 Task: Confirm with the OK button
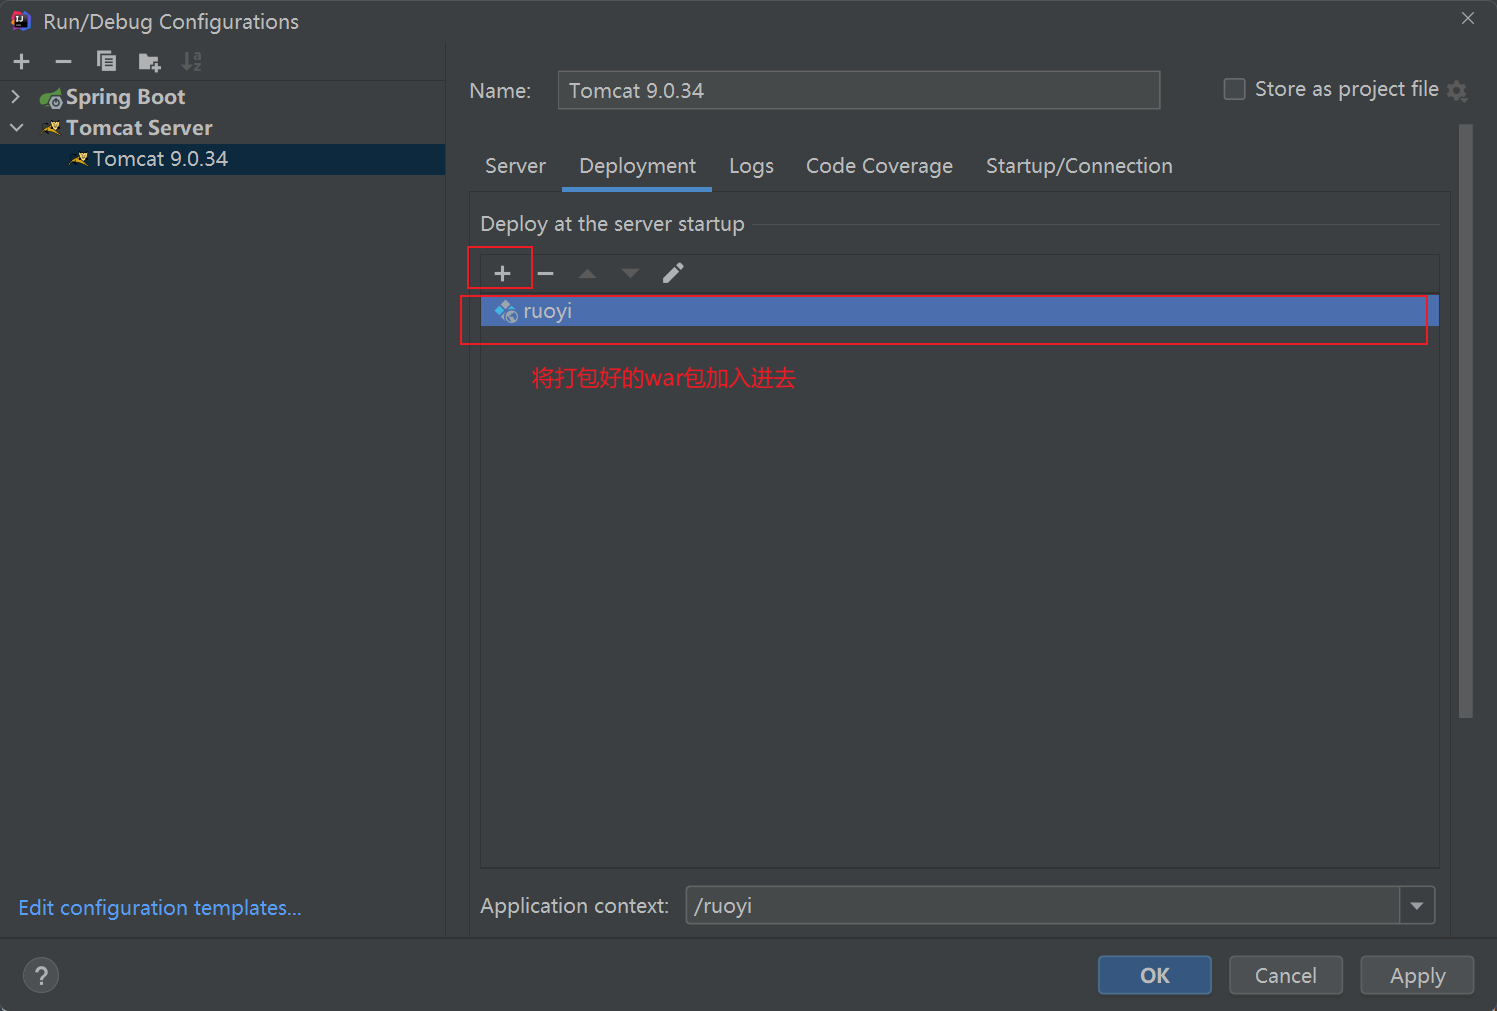[1155, 975]
